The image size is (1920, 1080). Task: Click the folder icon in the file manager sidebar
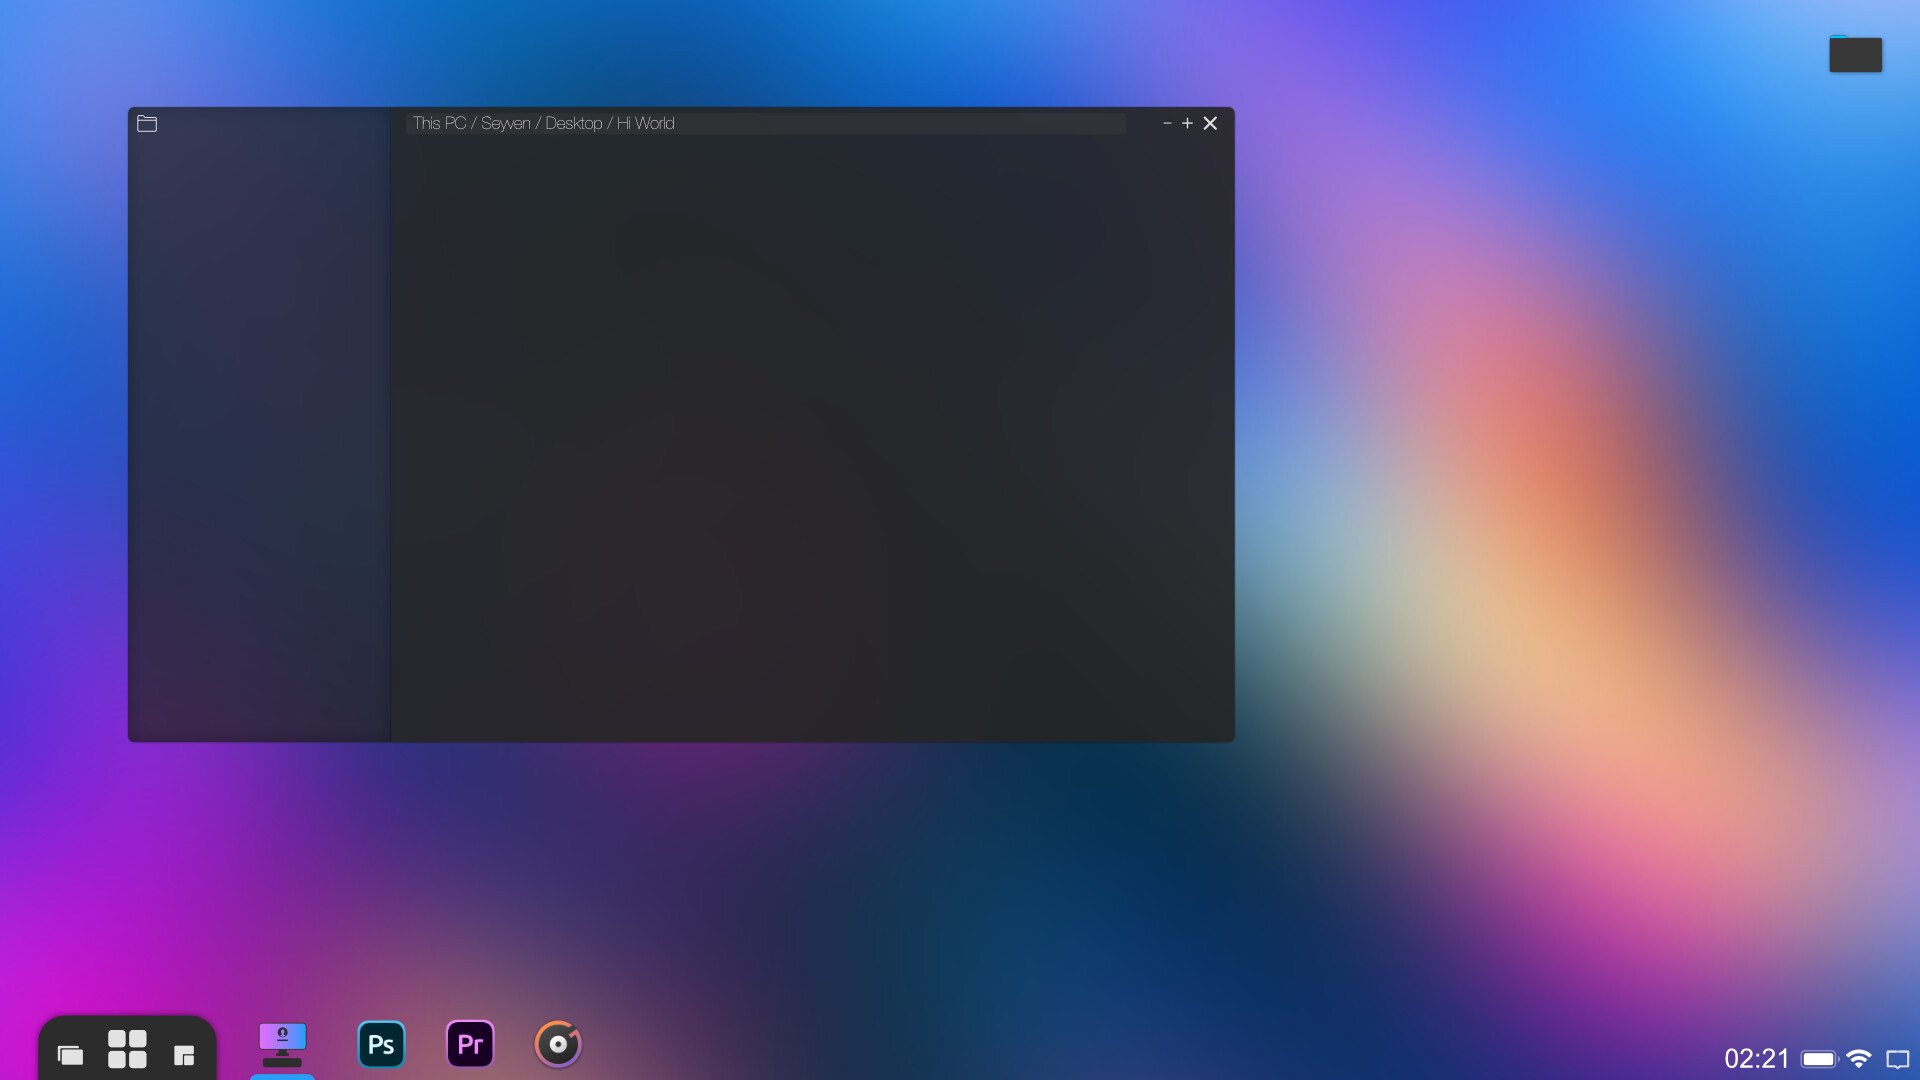click(x=147, y=123)
